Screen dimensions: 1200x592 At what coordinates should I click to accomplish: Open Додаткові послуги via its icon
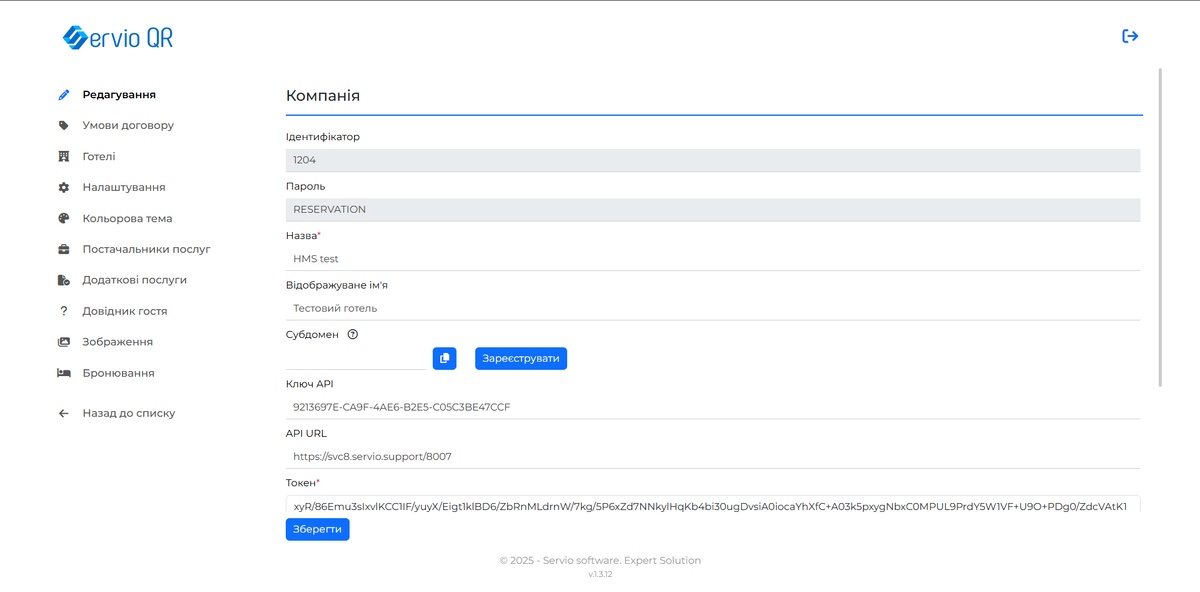(63, 280)
